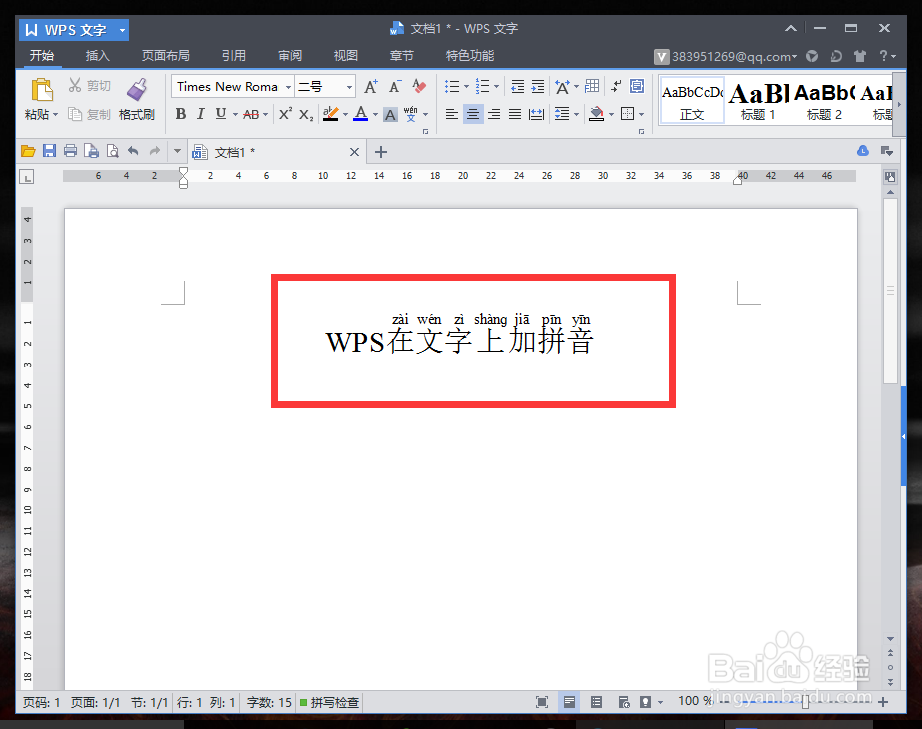The width and height of the screenshot is (922, 729).
Task: Toggle bold formatting
Action: click(181, 114)
